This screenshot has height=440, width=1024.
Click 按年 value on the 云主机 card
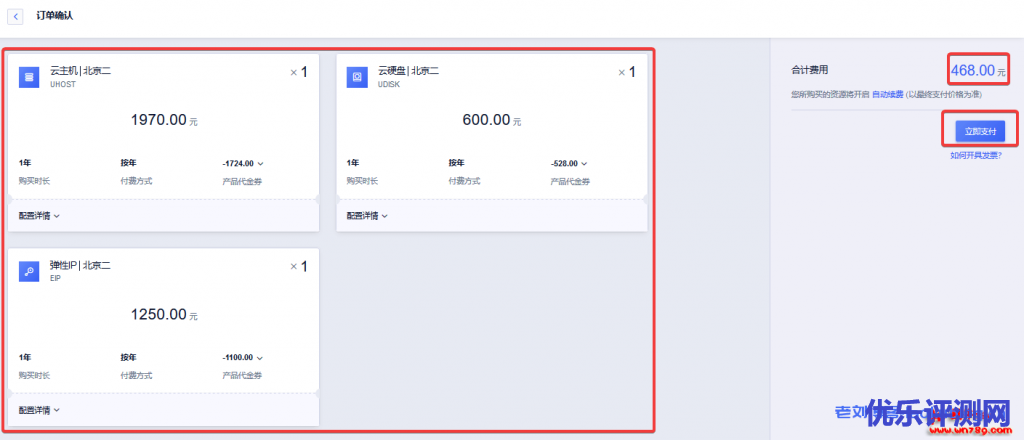coord(128,163)
